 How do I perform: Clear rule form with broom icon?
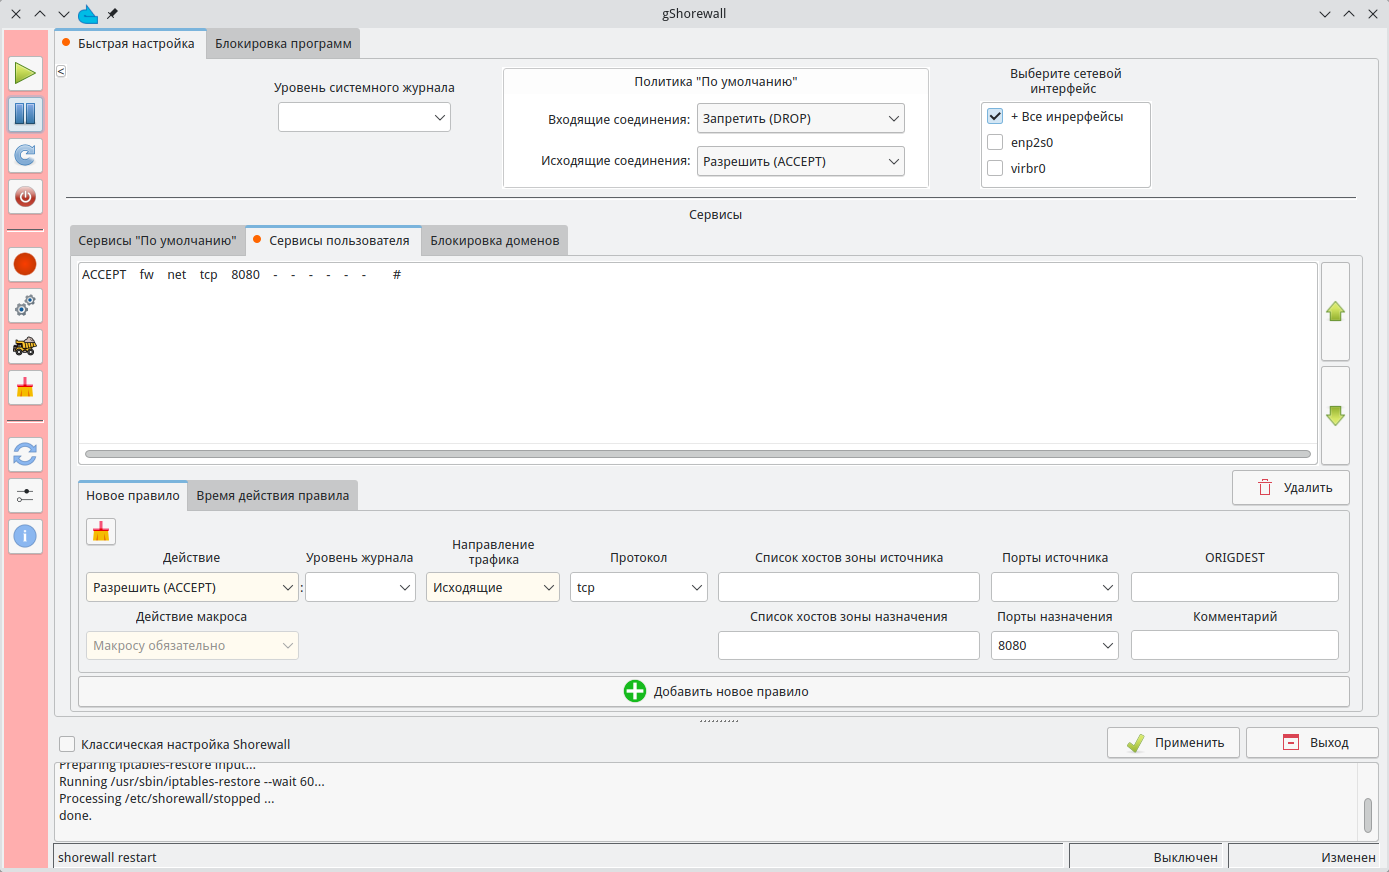tap(101, 532)
